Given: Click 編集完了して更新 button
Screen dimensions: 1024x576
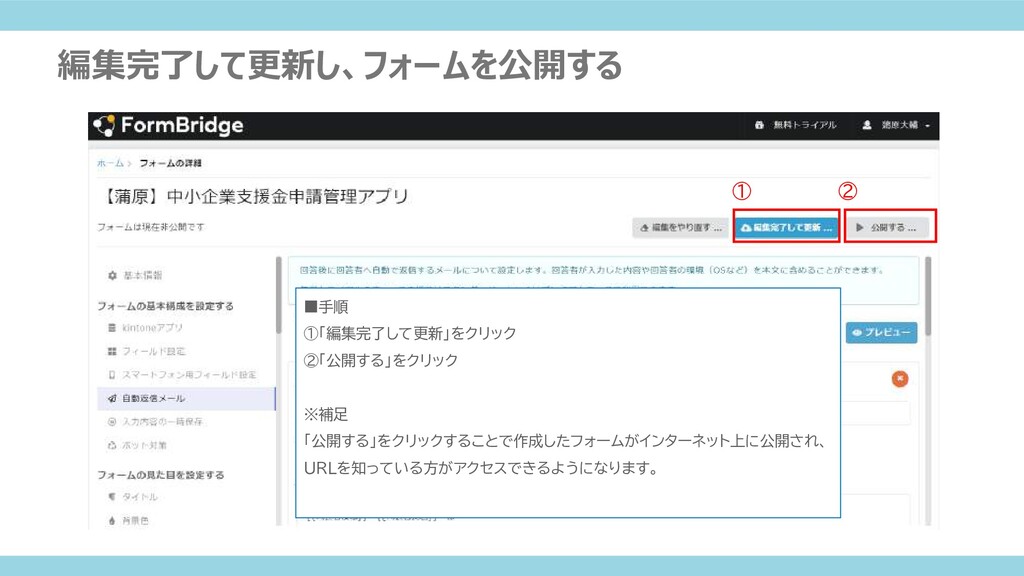Looking at the screenshot, I should pos(786,227).
